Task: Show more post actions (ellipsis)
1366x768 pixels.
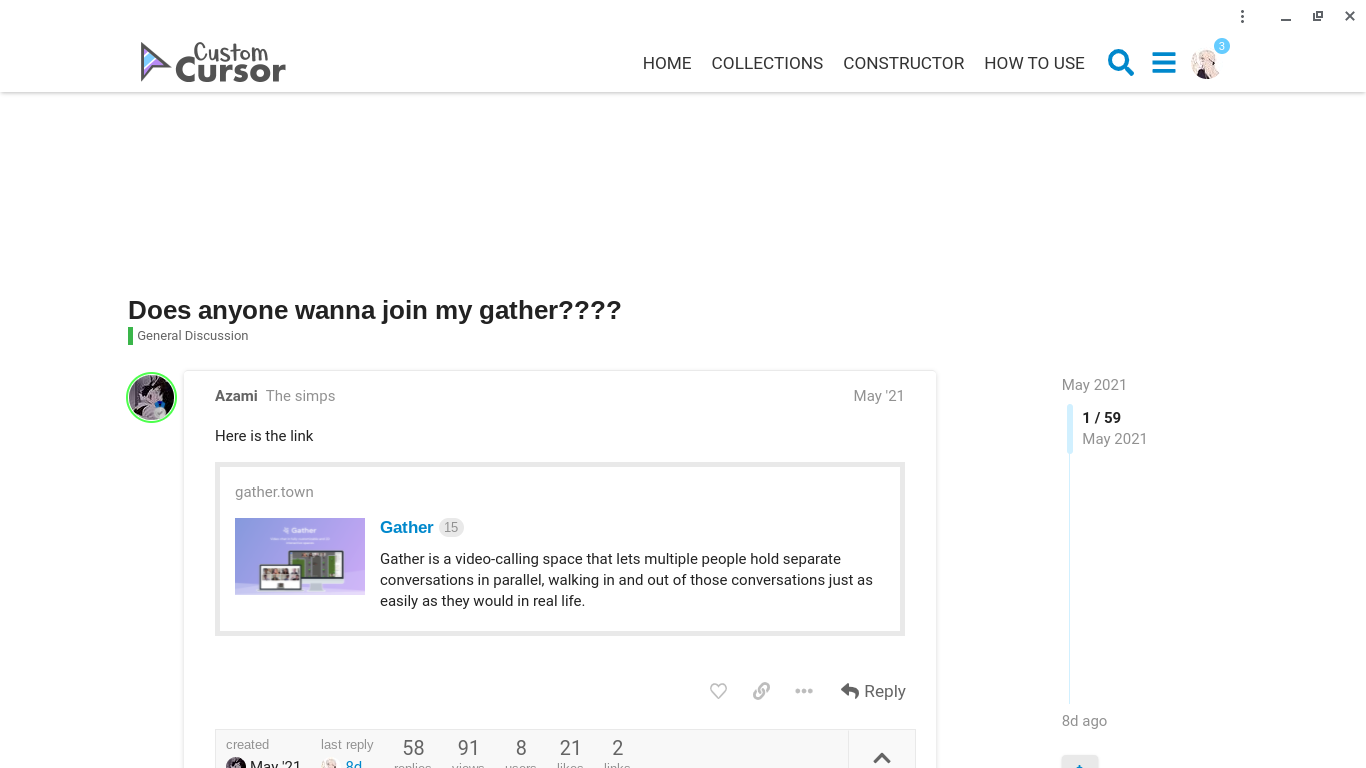Action: (804, 691)
